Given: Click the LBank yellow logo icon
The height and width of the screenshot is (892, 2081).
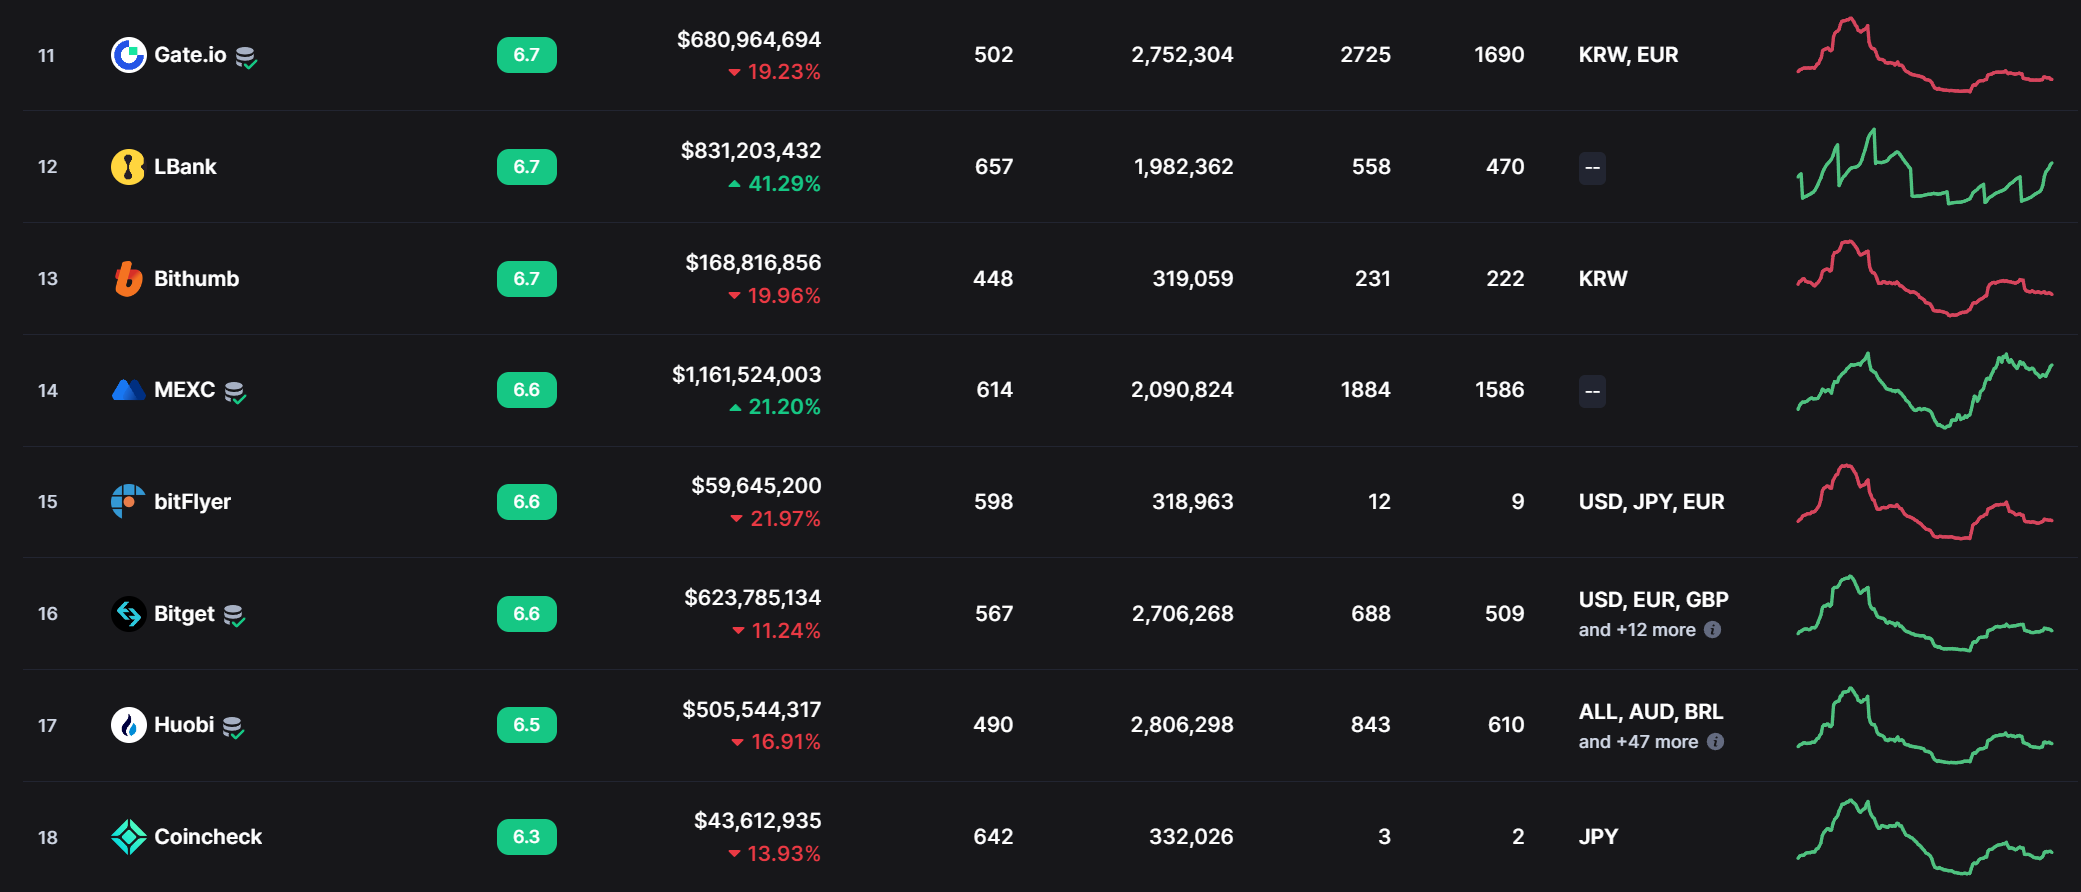Looking at the screenshot, I should click(128, 167).
